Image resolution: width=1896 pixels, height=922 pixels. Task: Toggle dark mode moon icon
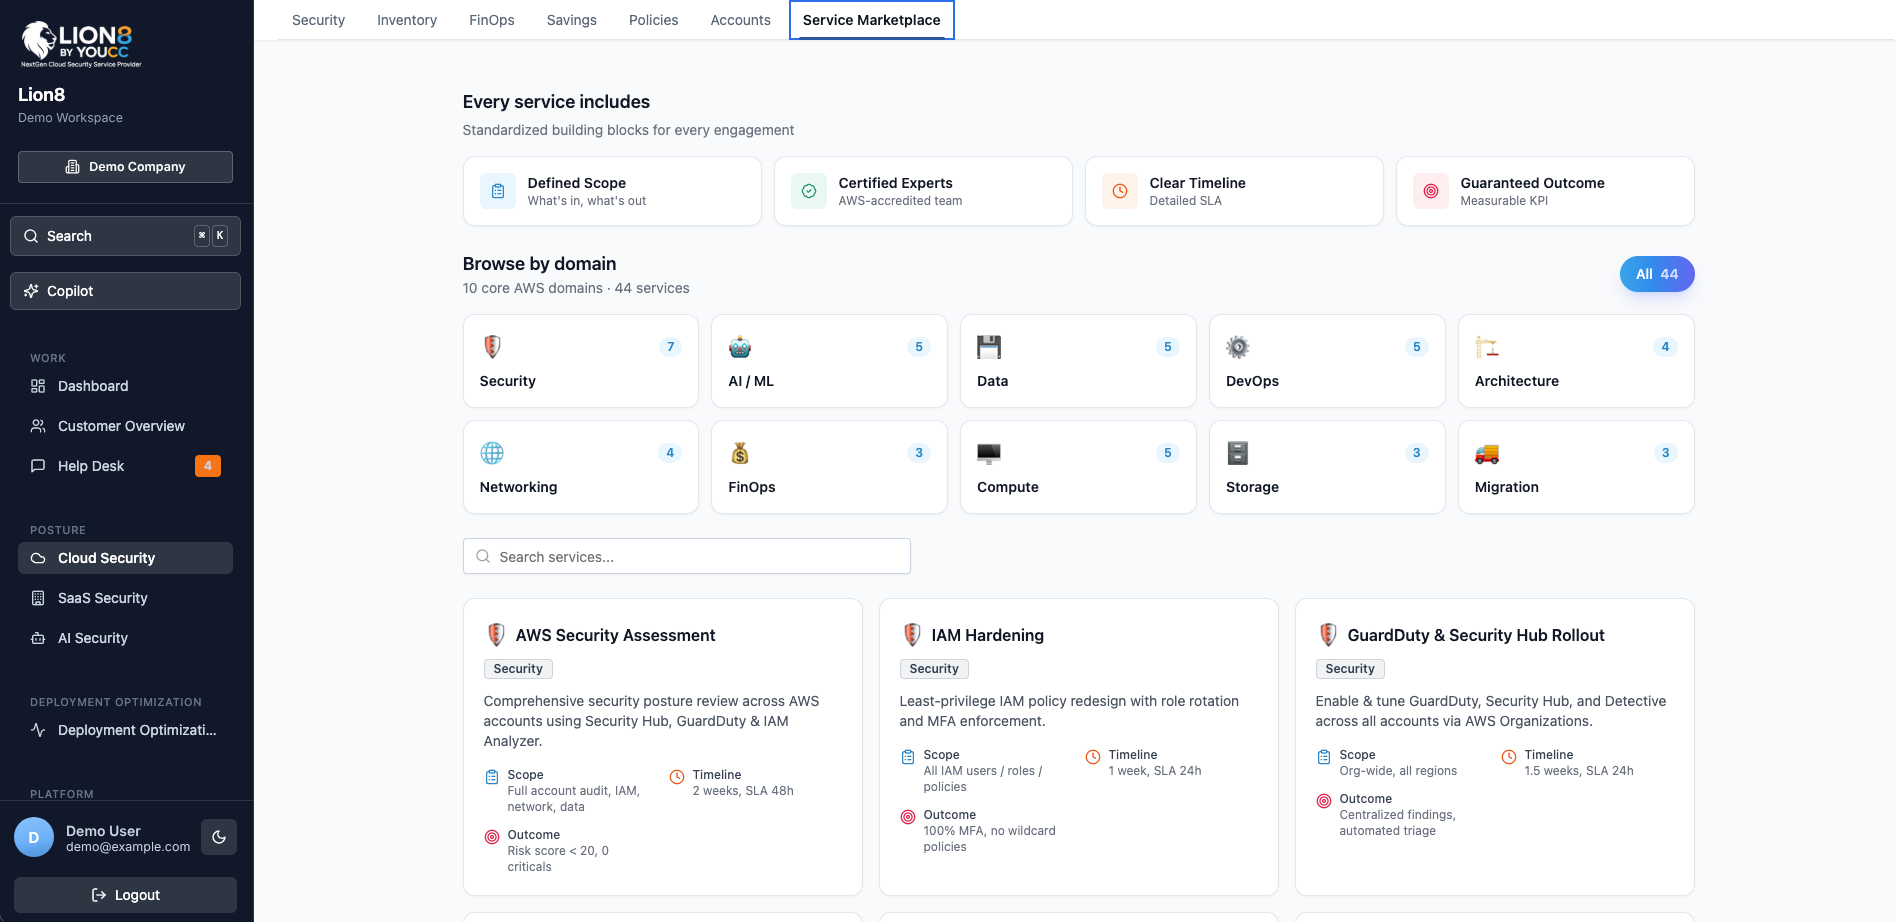coord(219,837)
